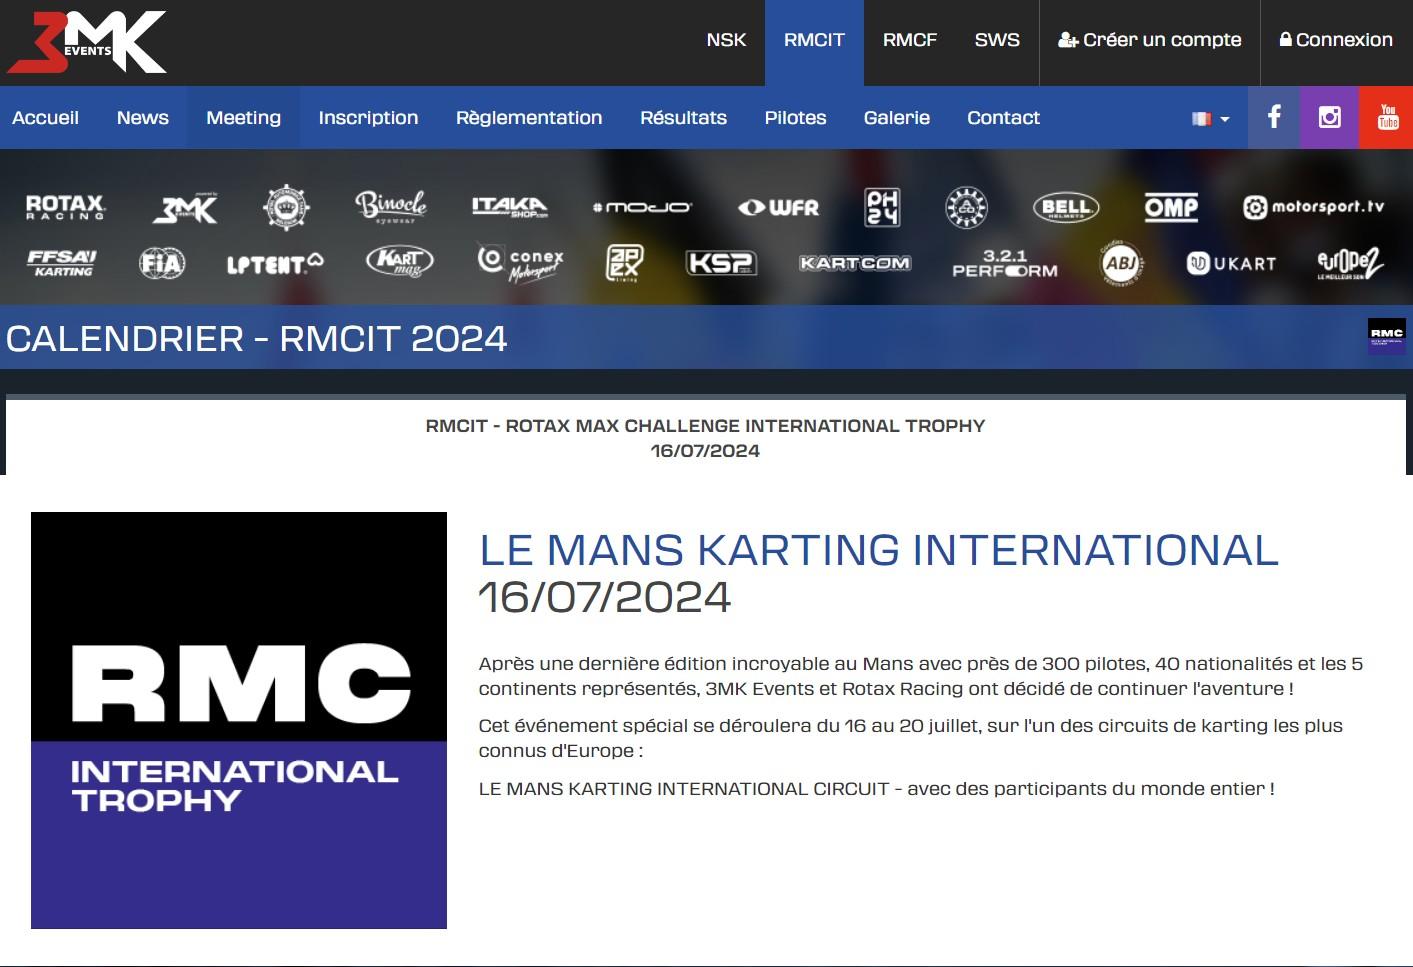Click the Europe 2 sponsor logo
Image resolution: width=1413 pixels, height=967 pixels.
point(1350,263)
